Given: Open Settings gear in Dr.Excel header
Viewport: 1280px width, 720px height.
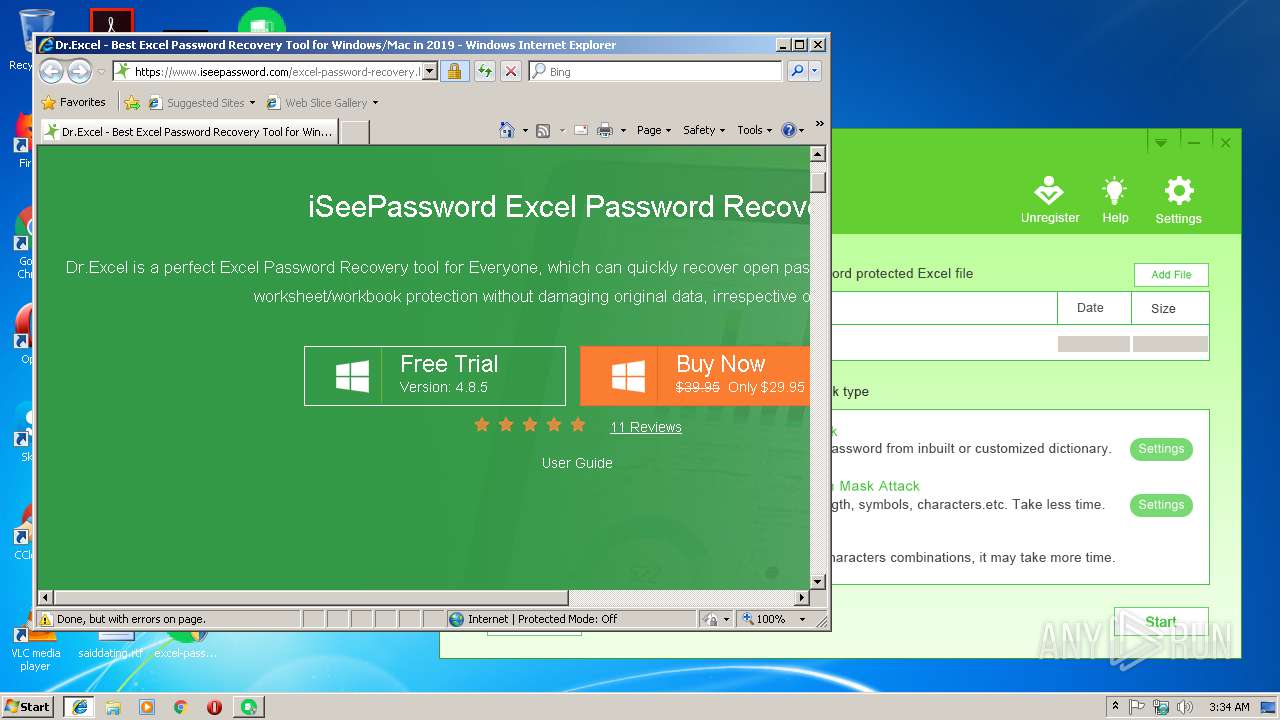Looking at the screenshot, I should [1179, 200].
